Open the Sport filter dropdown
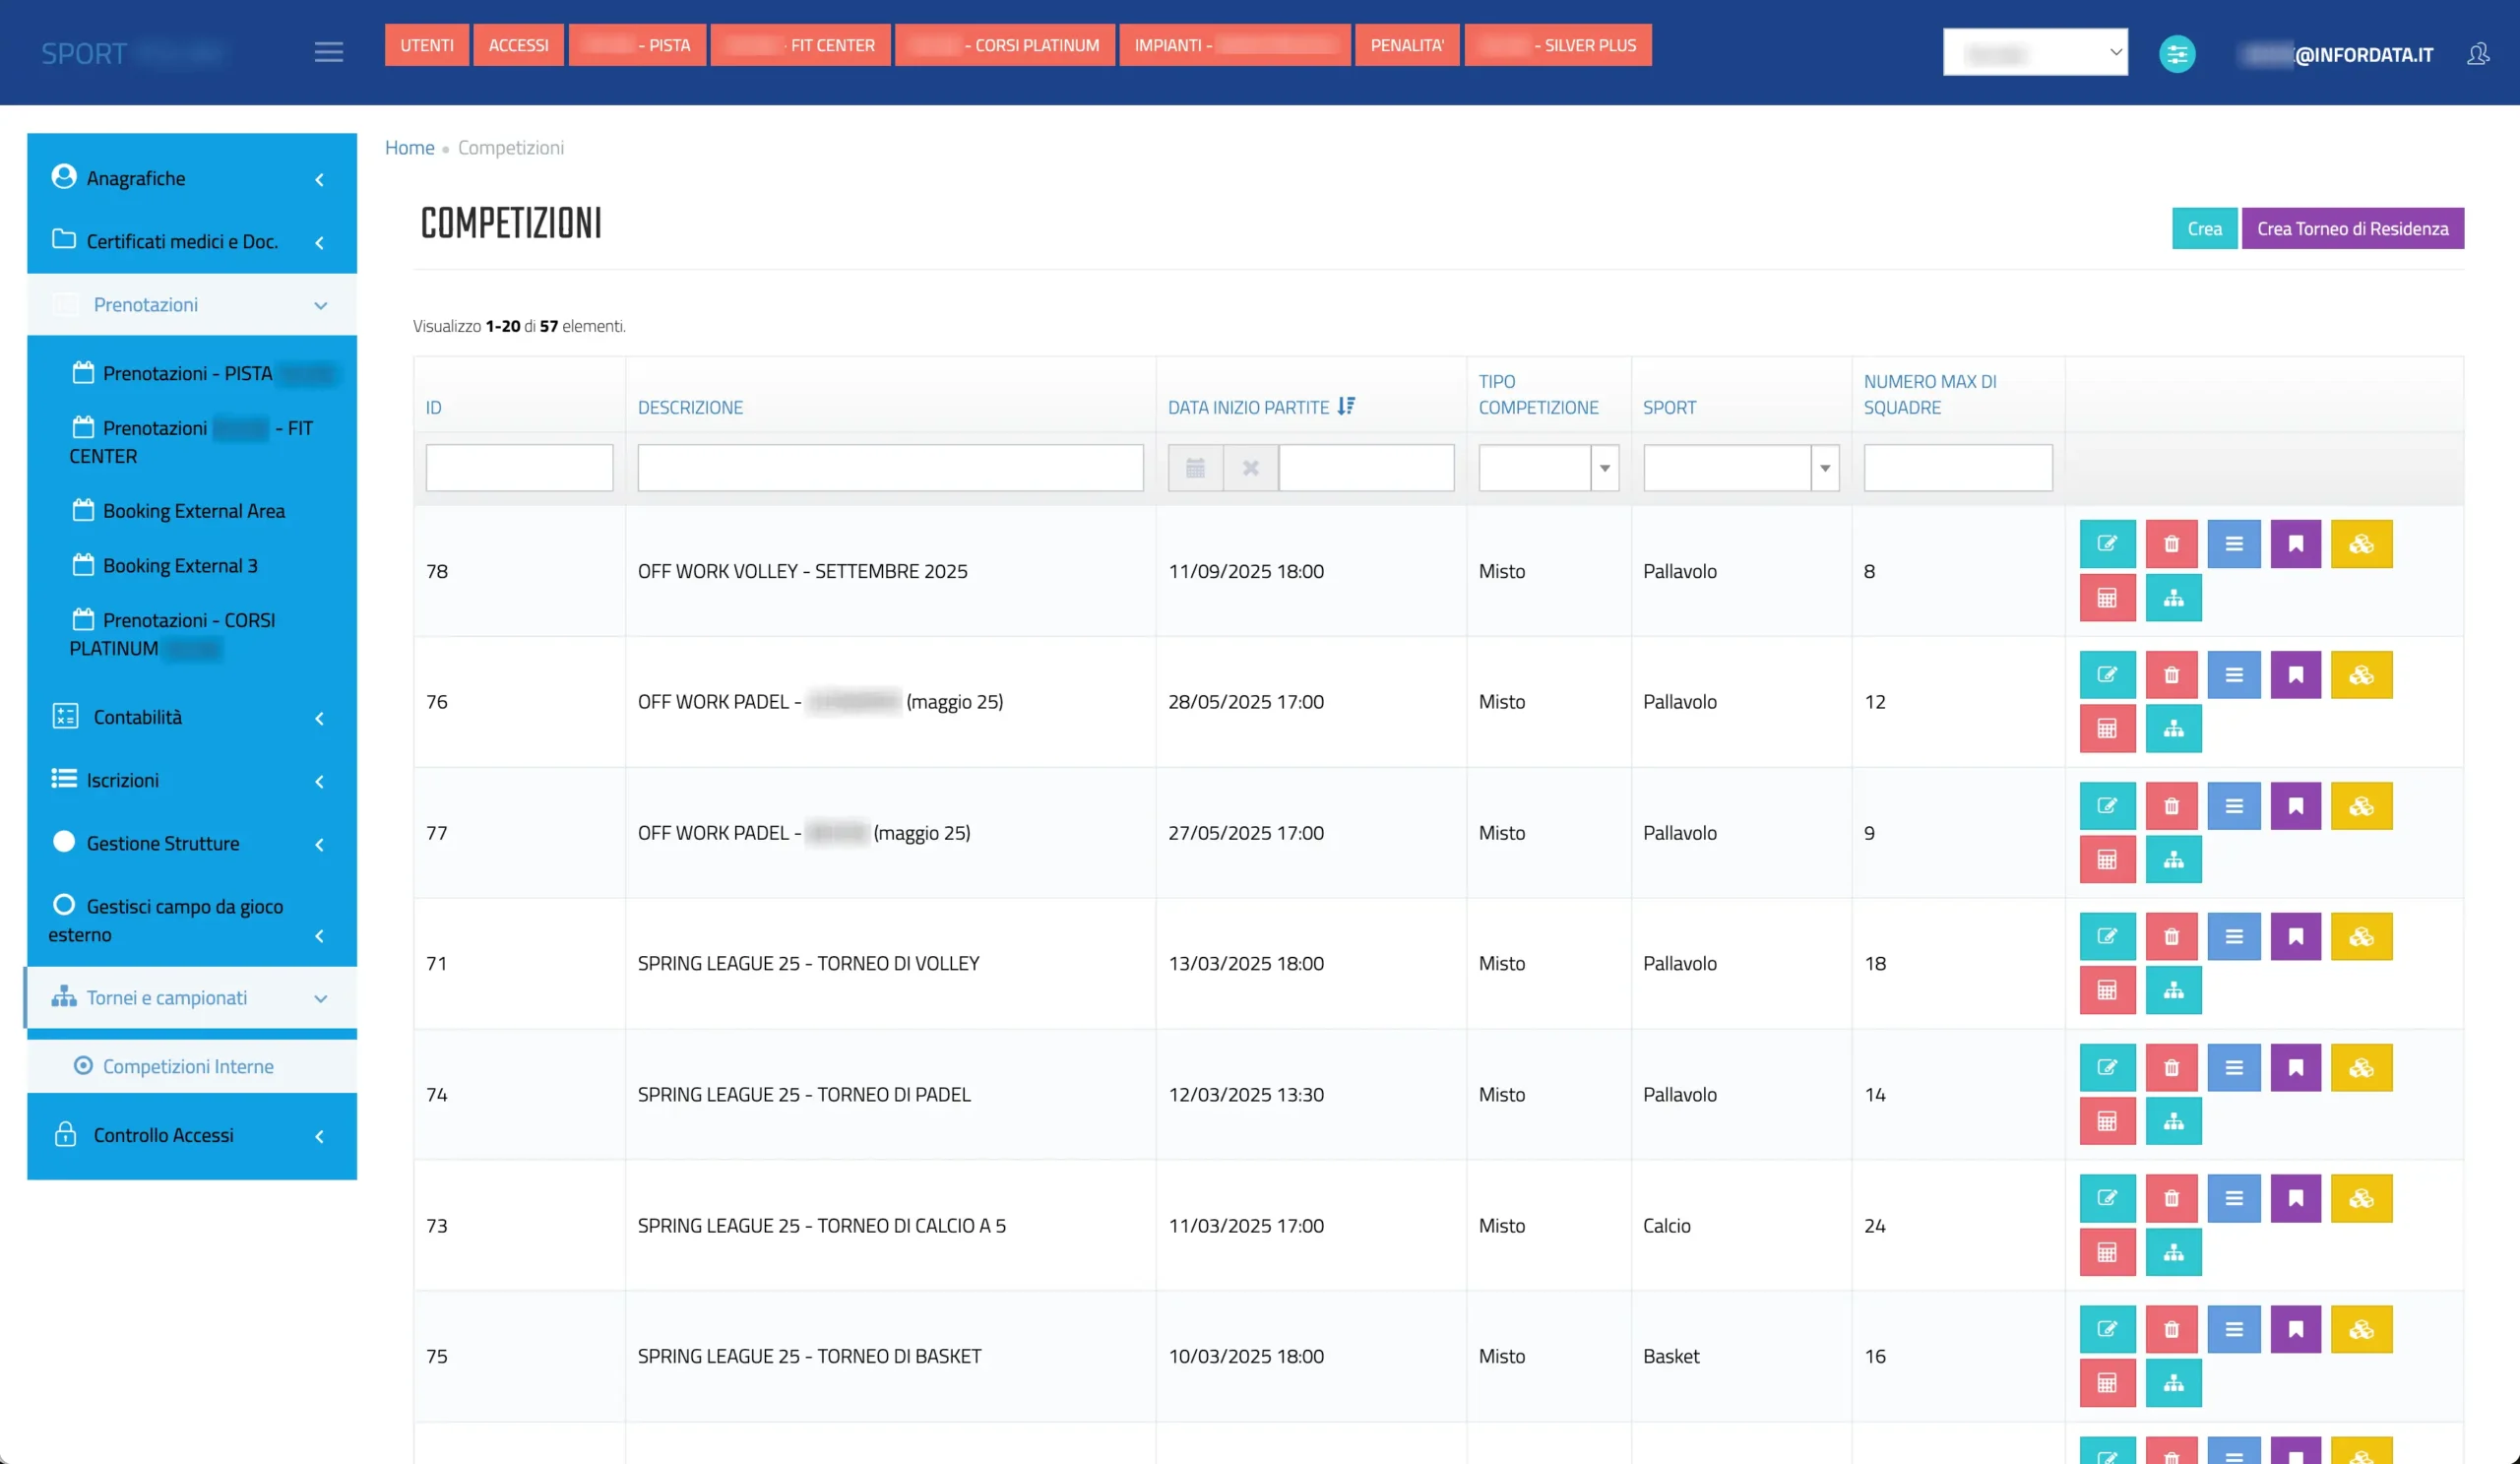 coord(1740,468)
